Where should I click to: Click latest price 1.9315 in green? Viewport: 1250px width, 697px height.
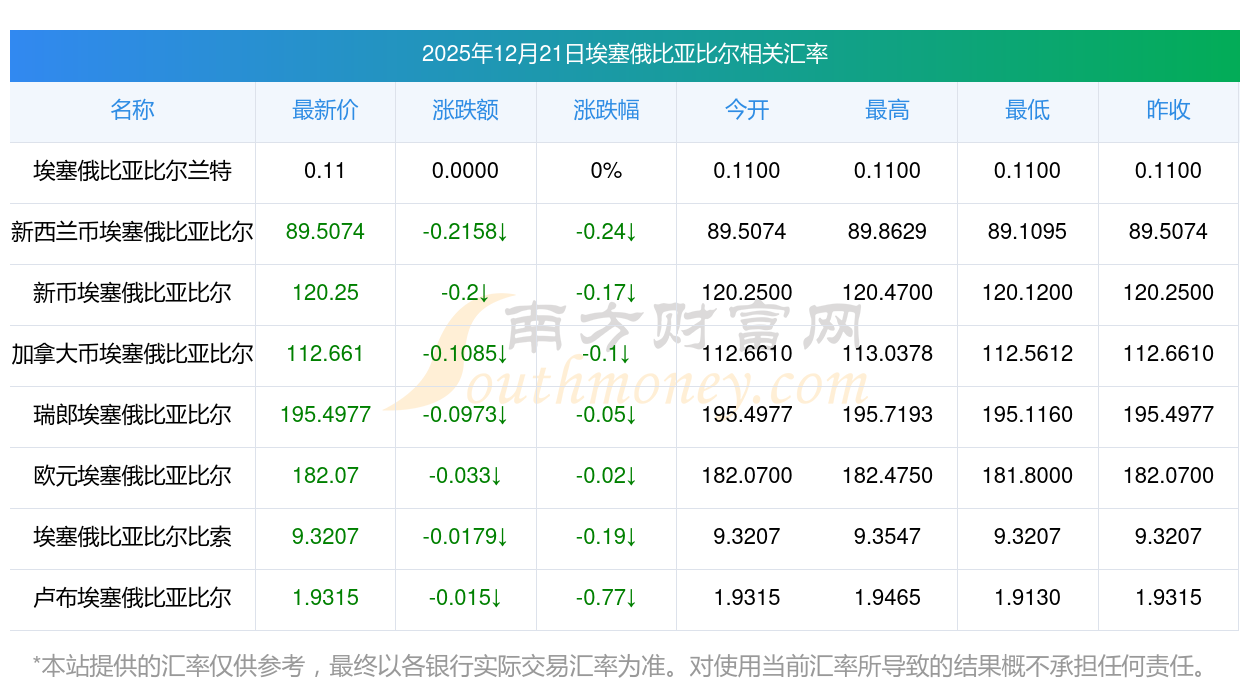coord(325,598)
